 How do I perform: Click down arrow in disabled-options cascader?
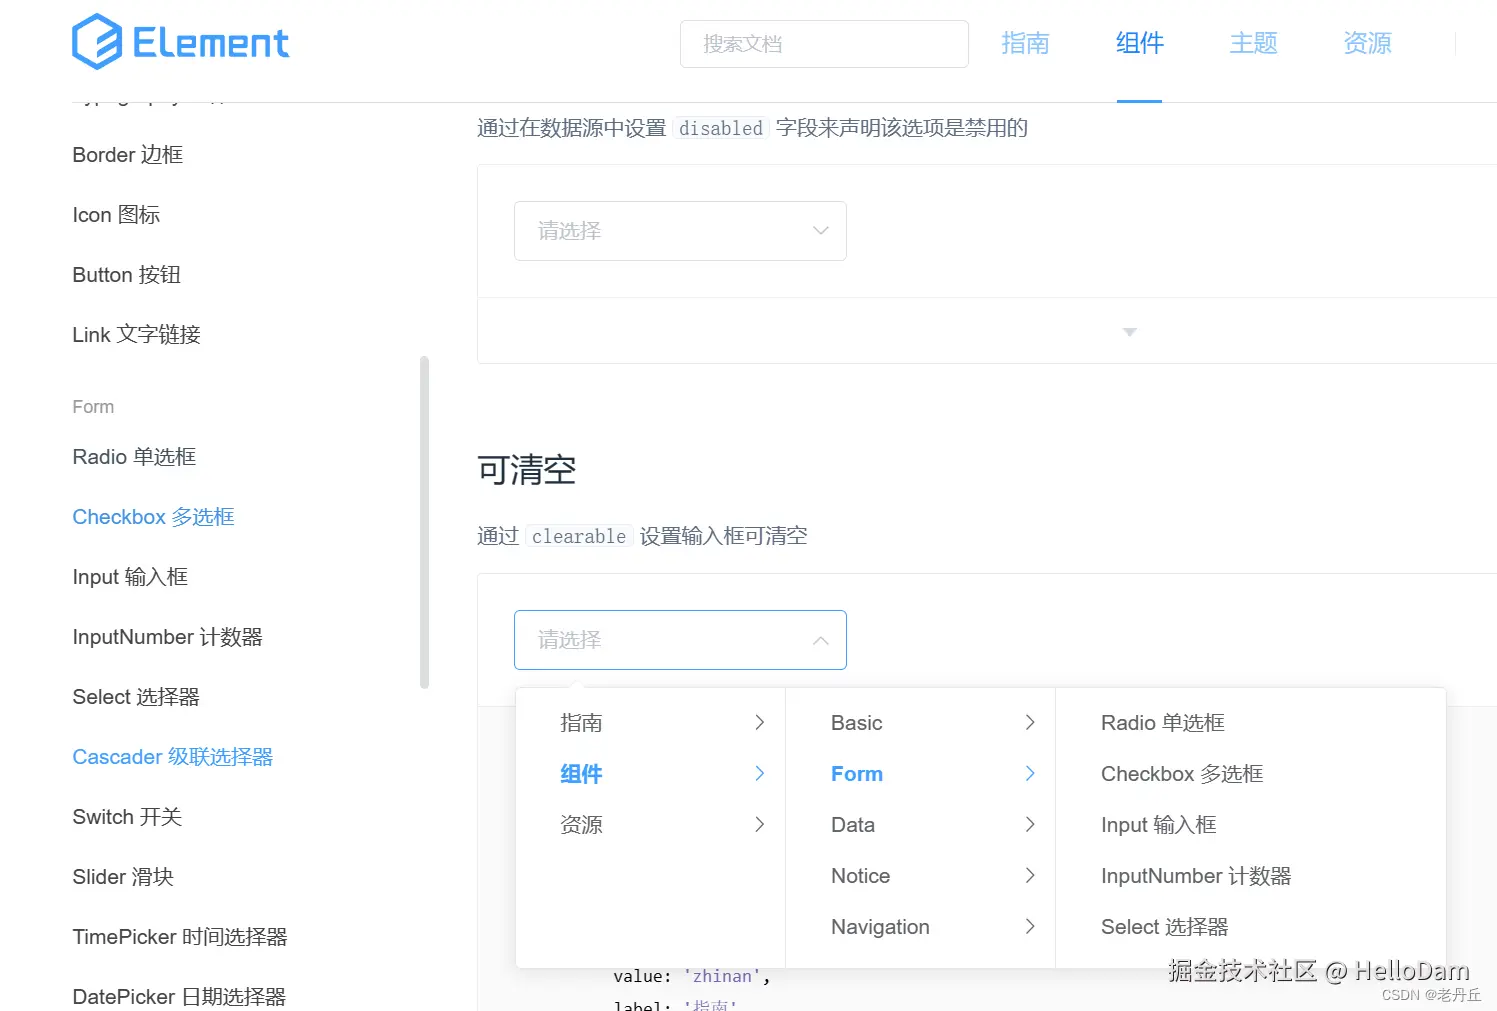[x=821, y=231]
